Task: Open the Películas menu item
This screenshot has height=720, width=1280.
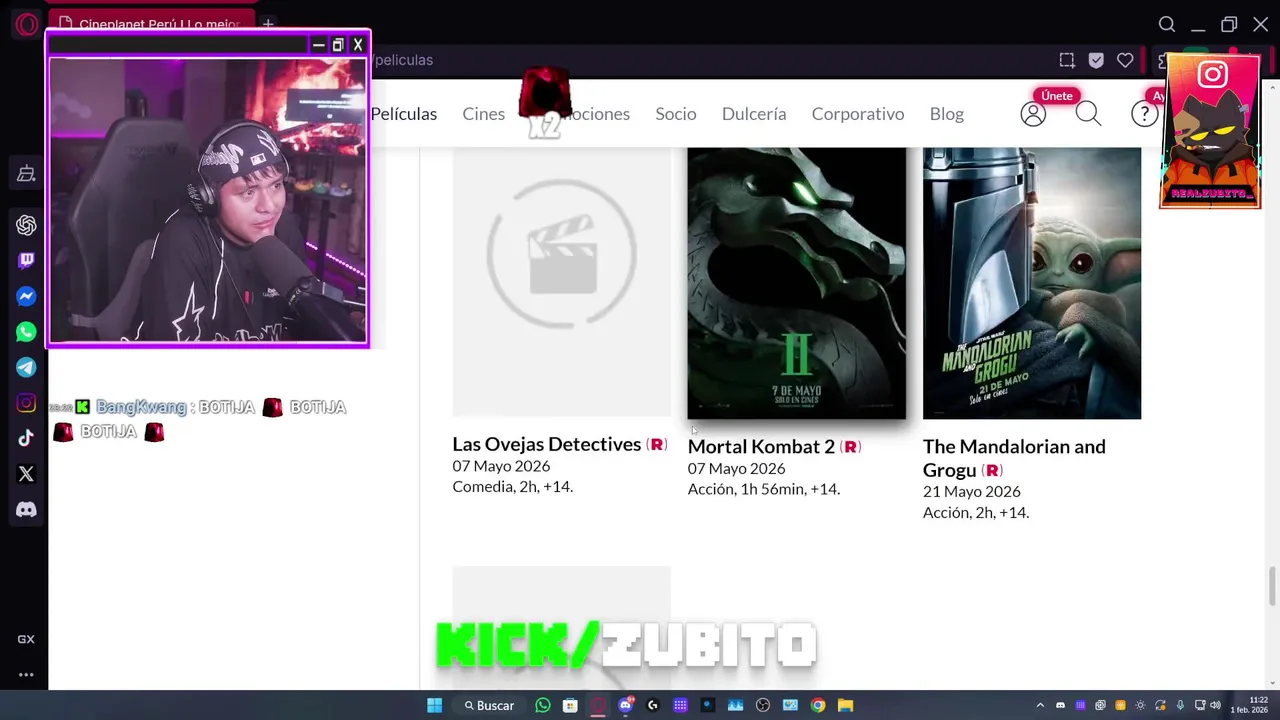Action: [x=404, y=114]
